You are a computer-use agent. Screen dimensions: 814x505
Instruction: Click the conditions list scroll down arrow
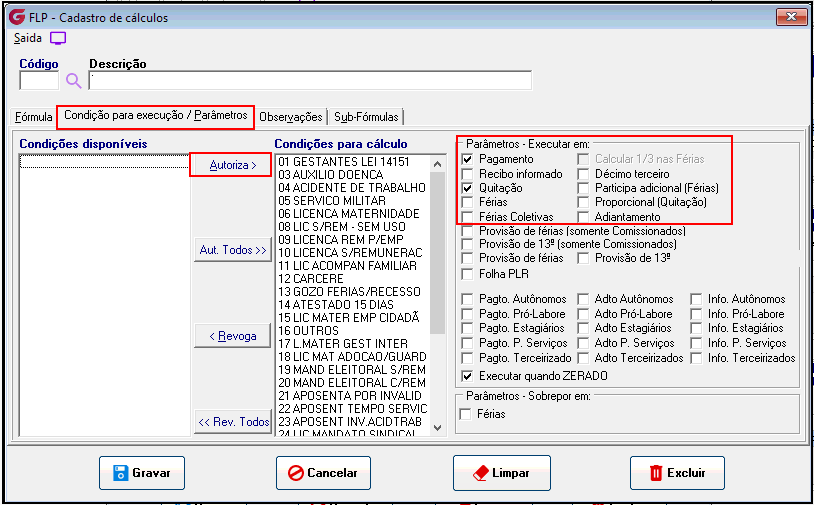[438, 428]
